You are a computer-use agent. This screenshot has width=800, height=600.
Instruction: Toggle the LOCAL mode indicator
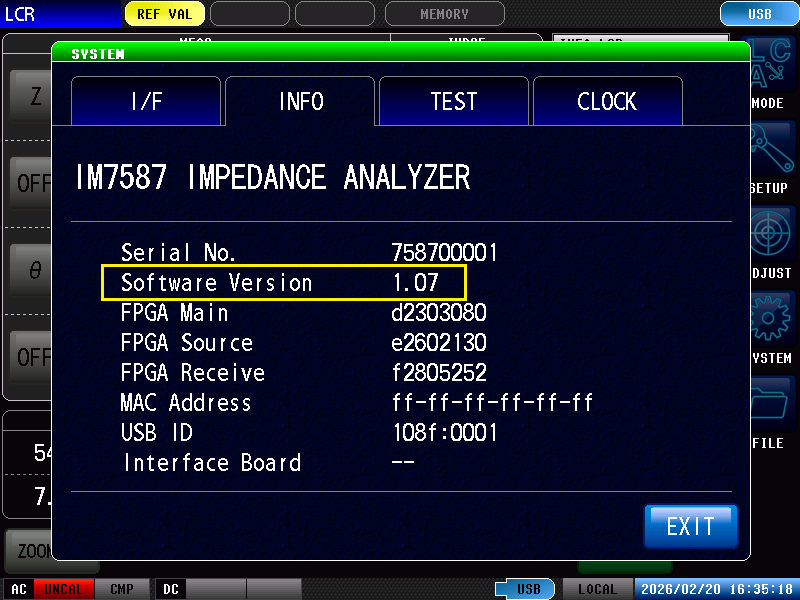[x=597, y=589]
